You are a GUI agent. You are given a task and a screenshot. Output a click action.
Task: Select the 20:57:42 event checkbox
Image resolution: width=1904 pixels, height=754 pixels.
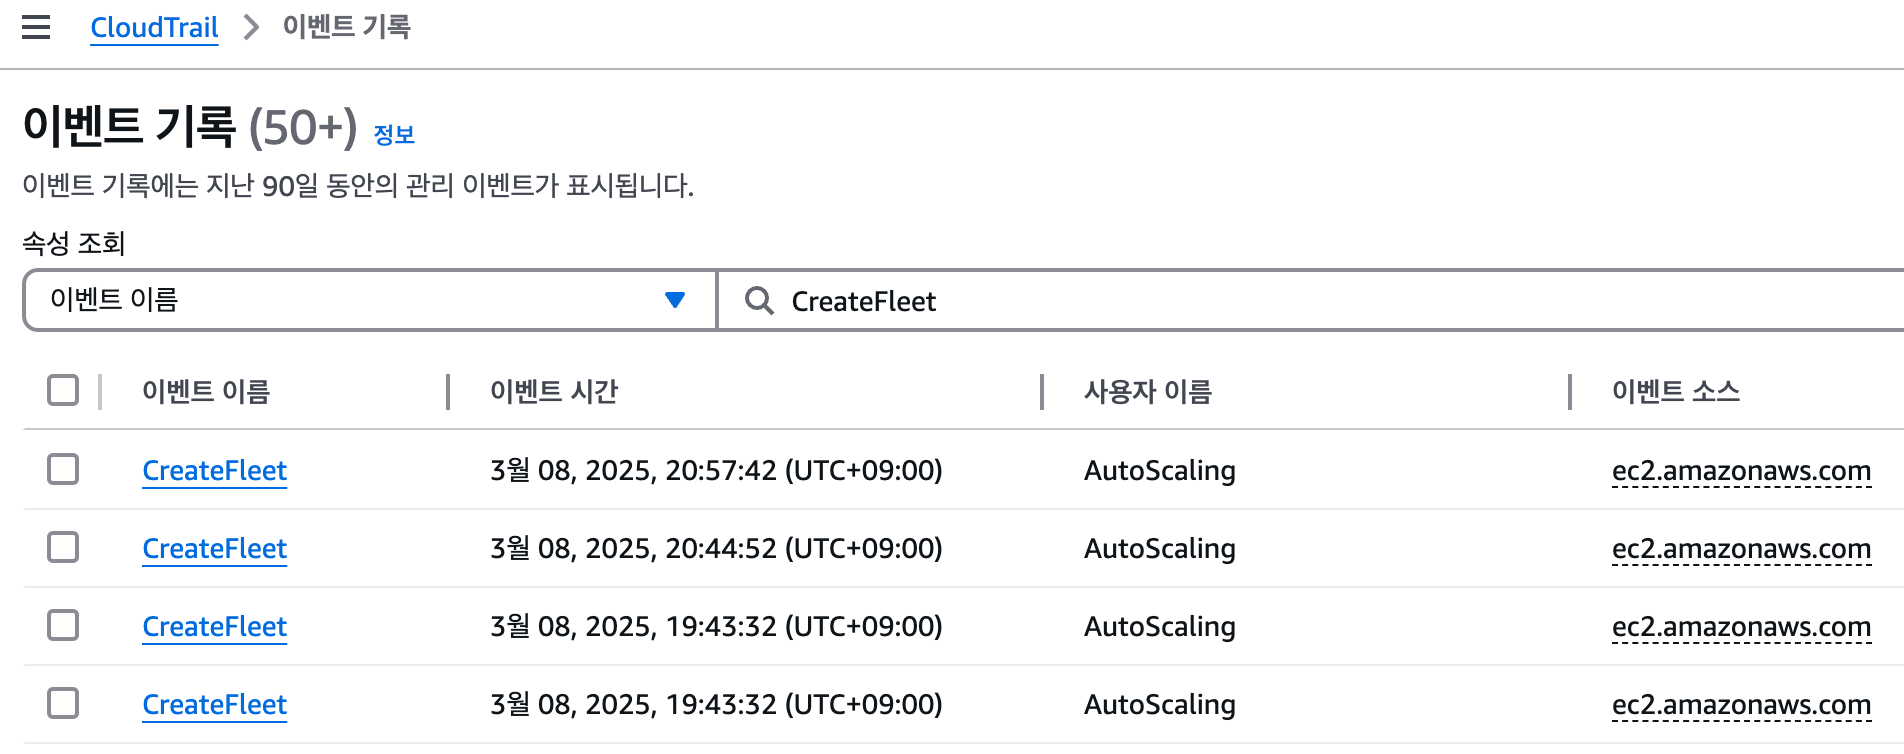coord(63,469)
